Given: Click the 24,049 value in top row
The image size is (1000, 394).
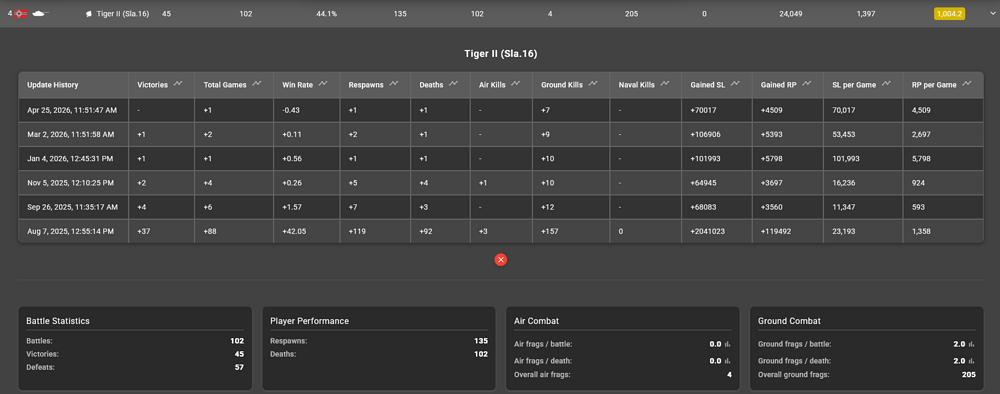Looking at the screenshot, I should [x=790, y=14].
